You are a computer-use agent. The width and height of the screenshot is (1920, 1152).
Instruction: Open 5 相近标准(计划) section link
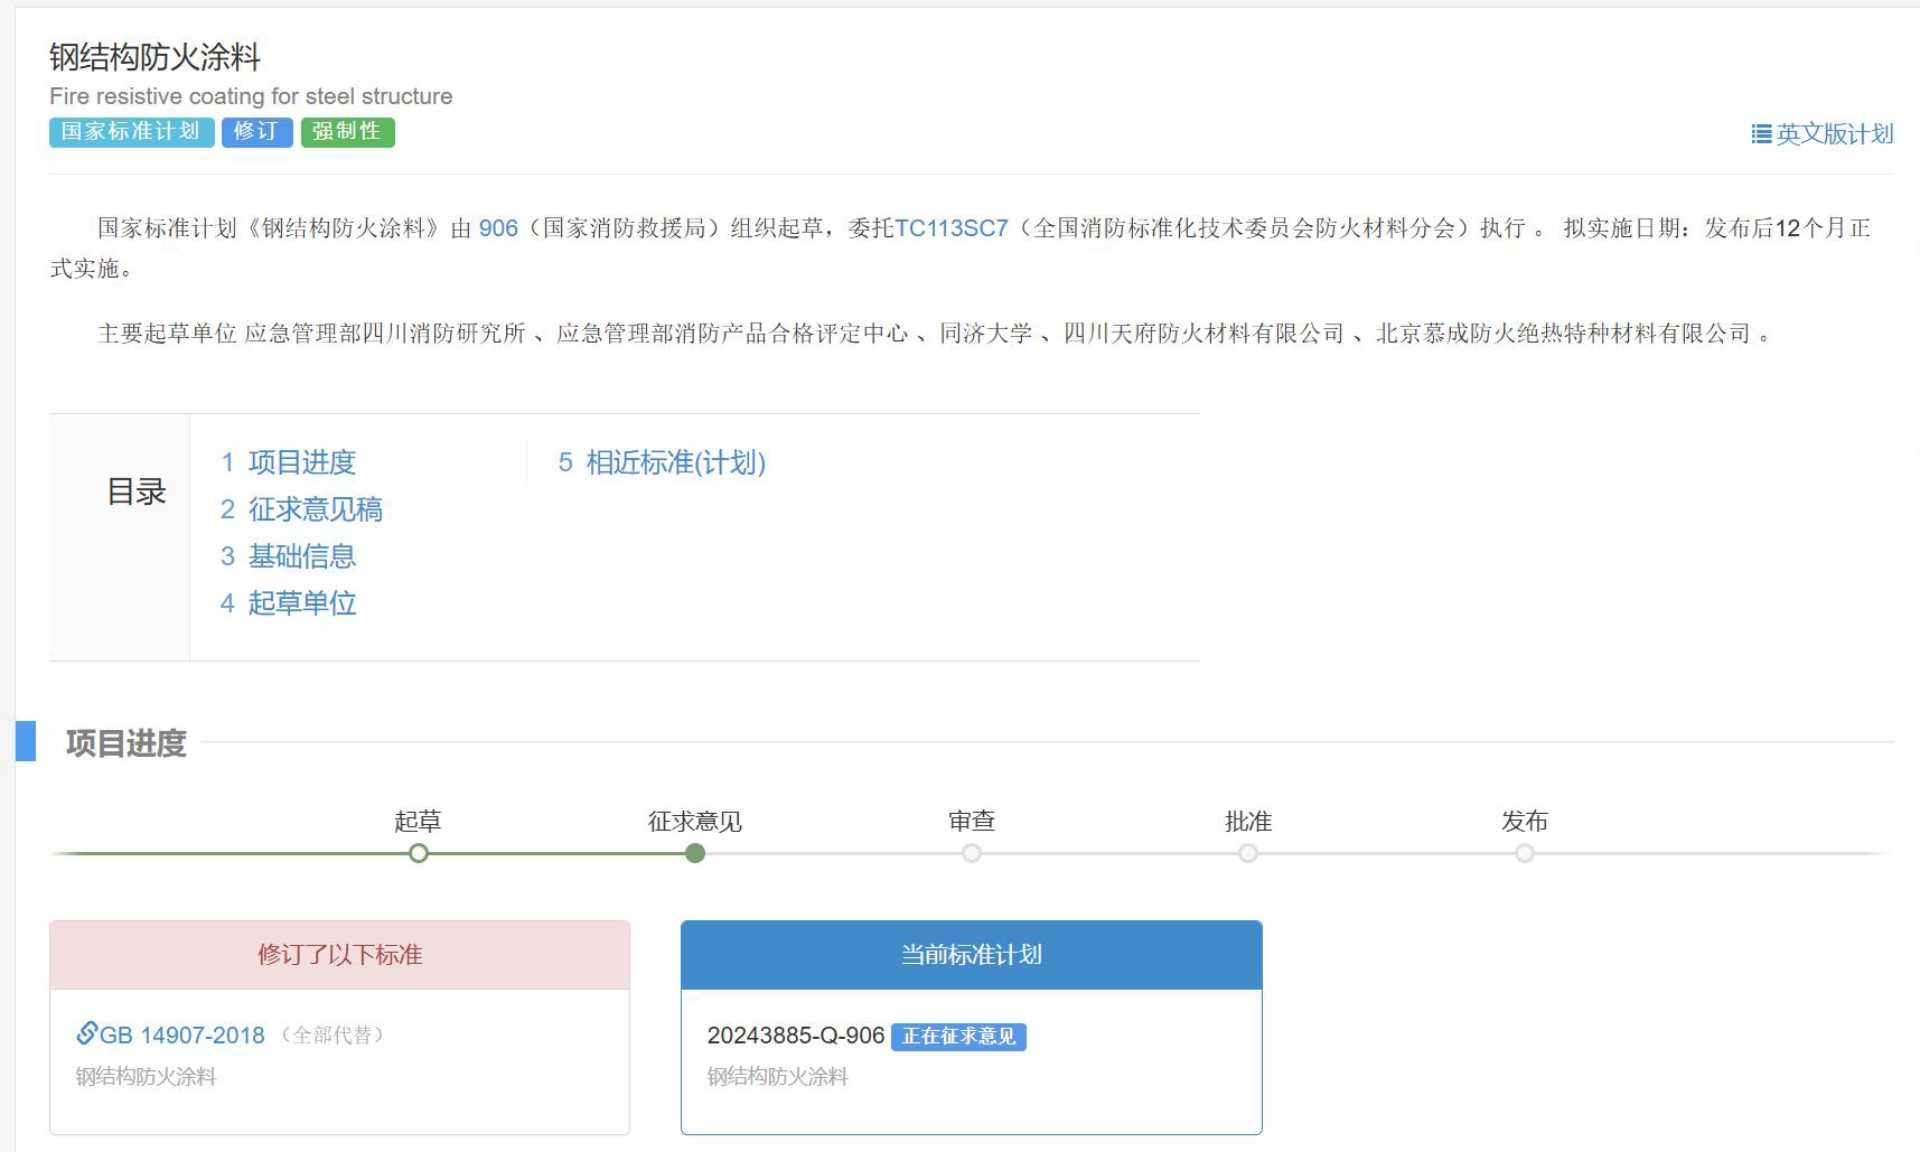click(662, 462)
